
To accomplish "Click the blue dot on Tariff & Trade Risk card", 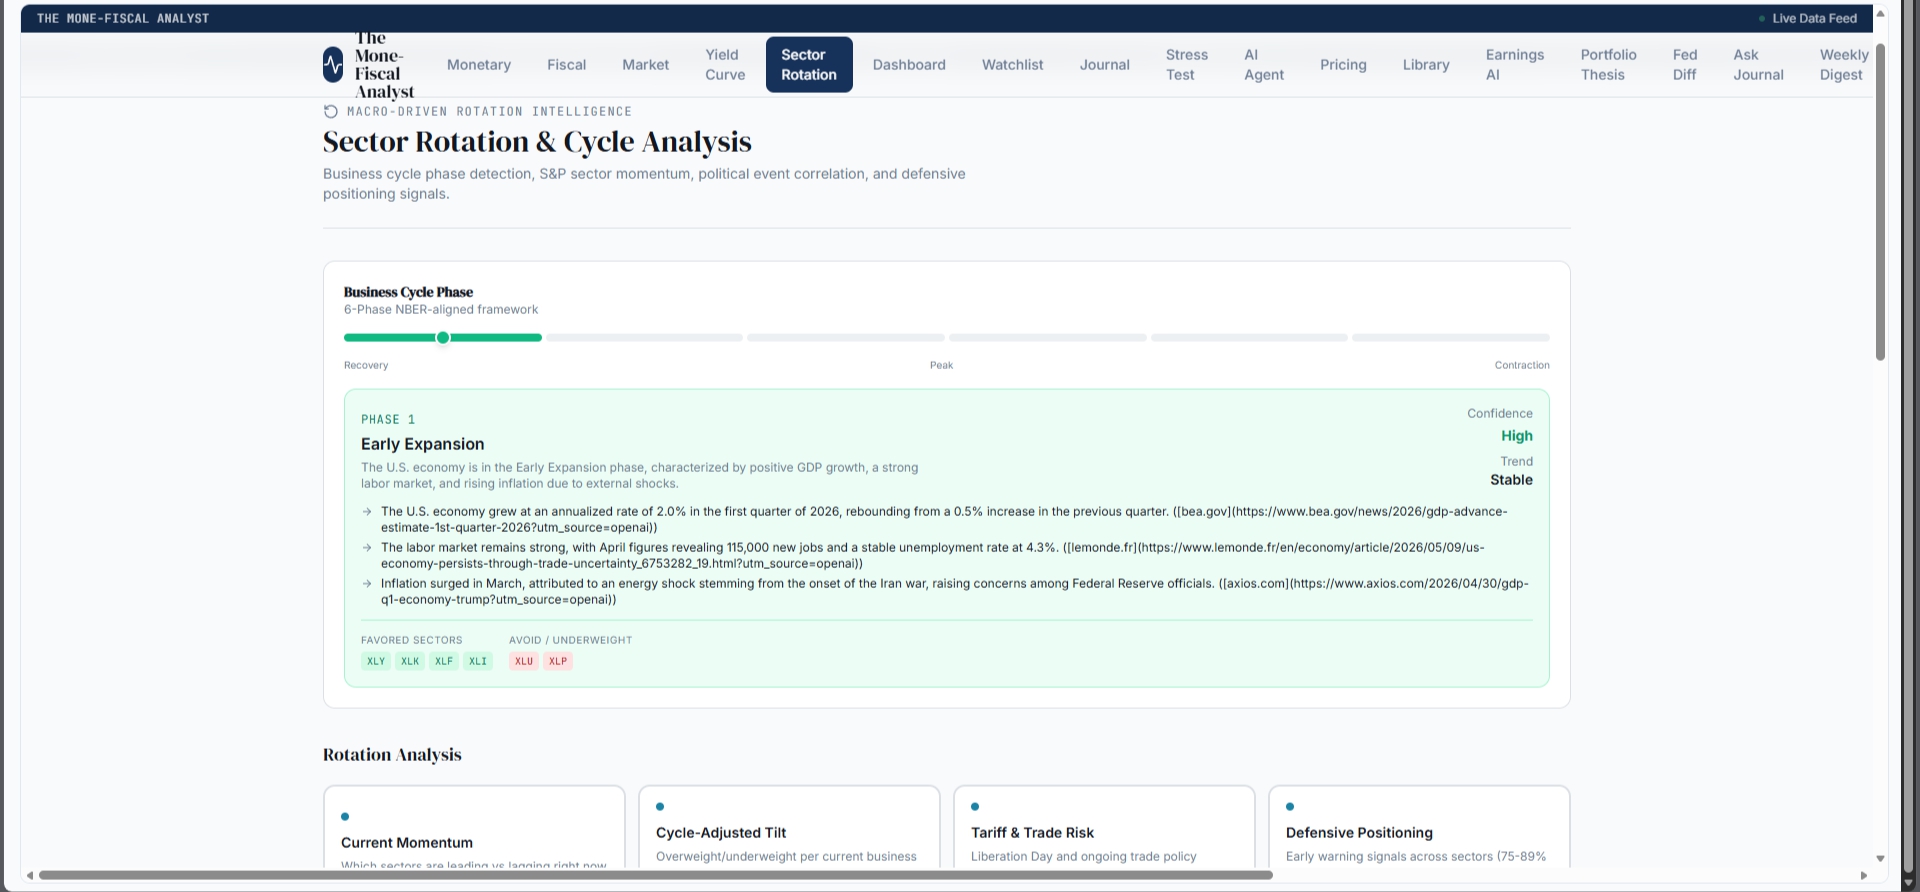I will pyautogui.click(x=975, y=806).
